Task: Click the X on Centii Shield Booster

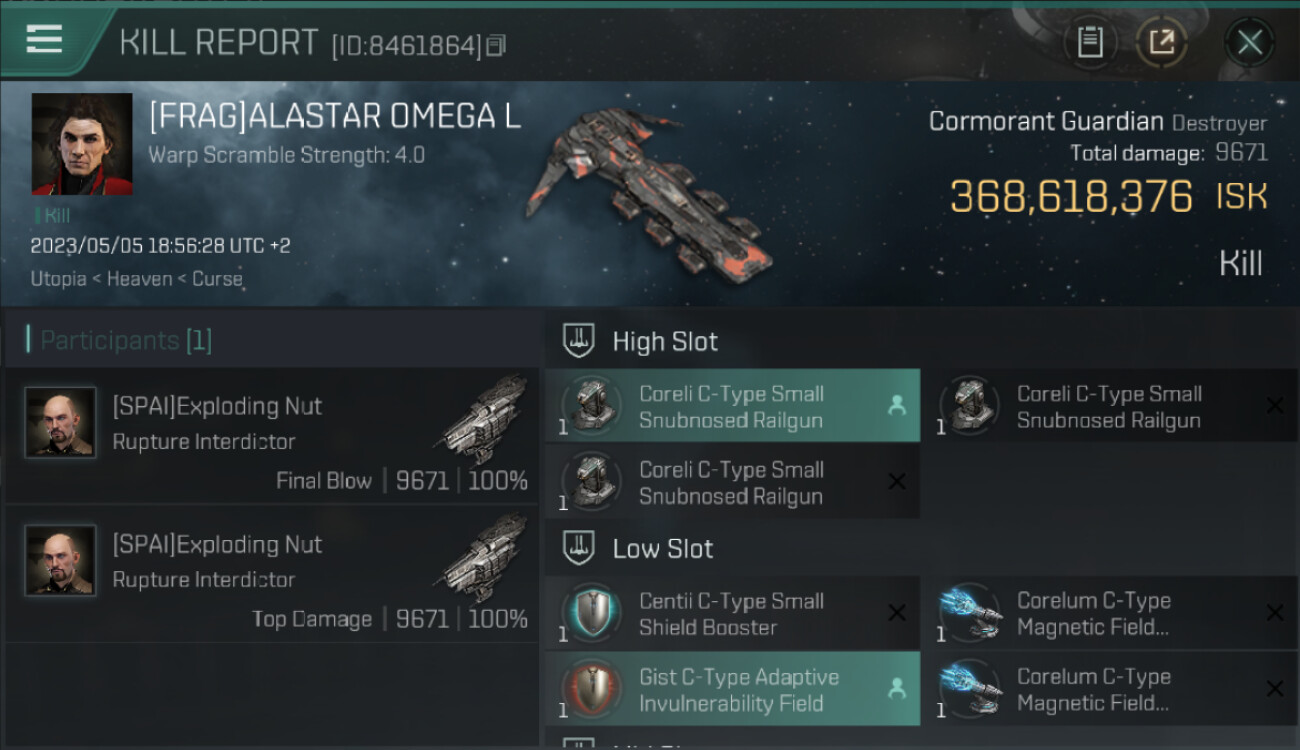Action: coord(897,613)
